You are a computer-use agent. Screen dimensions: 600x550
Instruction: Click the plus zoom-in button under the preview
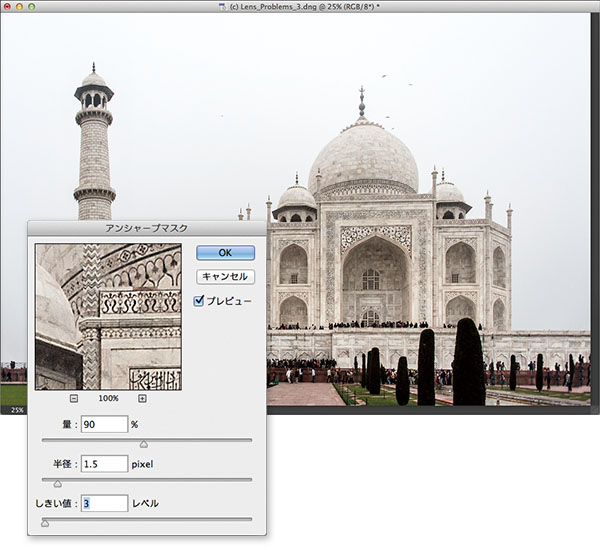point(142,398)
